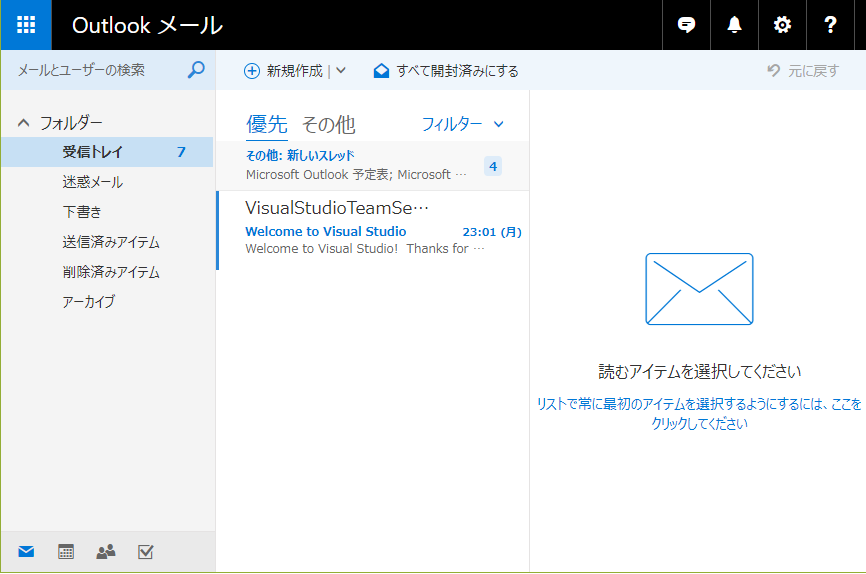Open その他: 新しいスレッド notification row

point(373,165)
